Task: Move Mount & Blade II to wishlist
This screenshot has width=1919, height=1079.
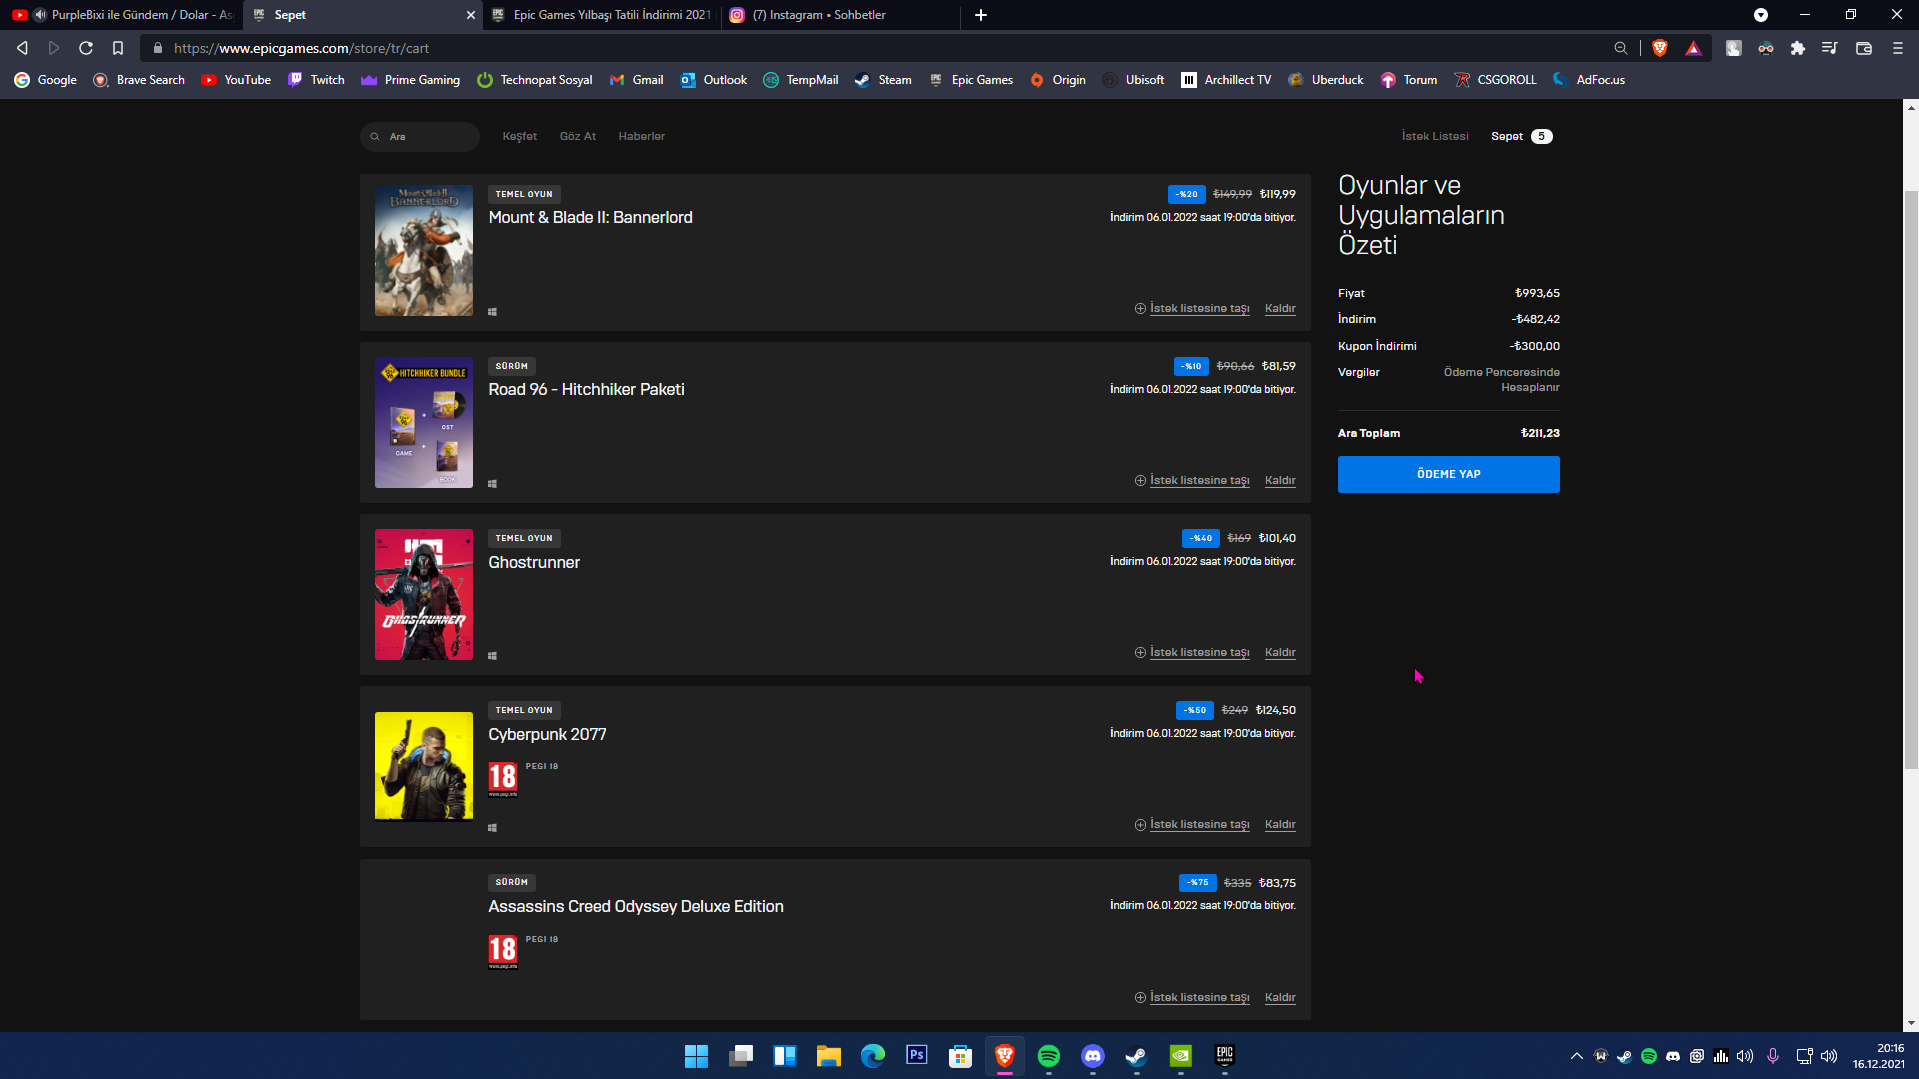Action: pos(1192,309)
